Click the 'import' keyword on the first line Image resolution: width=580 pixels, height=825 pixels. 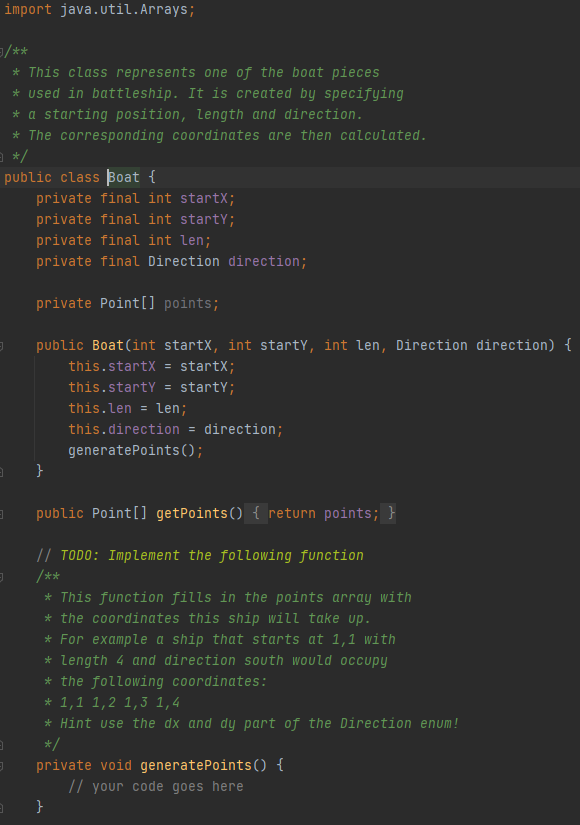pos(28,9)
